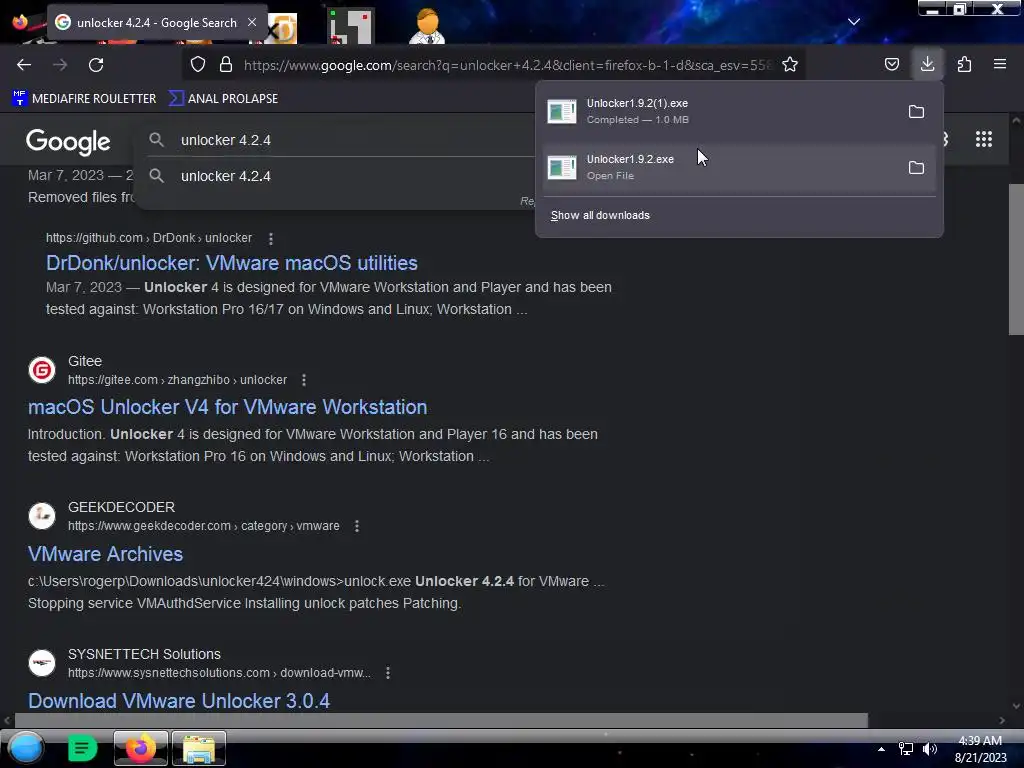Screen dimensions: 1024x768
Task: Click the Firefox logo at window top-left
Action: coord(20,22)
